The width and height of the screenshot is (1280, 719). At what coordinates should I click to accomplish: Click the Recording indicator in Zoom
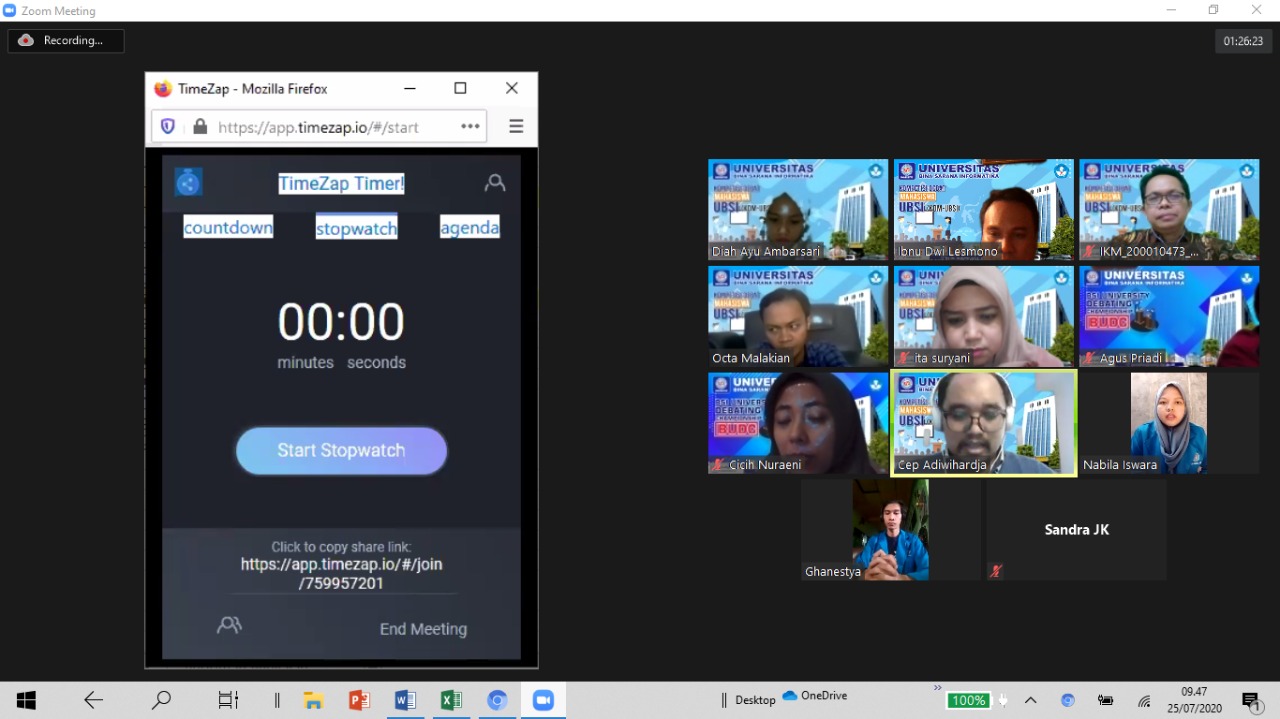(66, 41)
